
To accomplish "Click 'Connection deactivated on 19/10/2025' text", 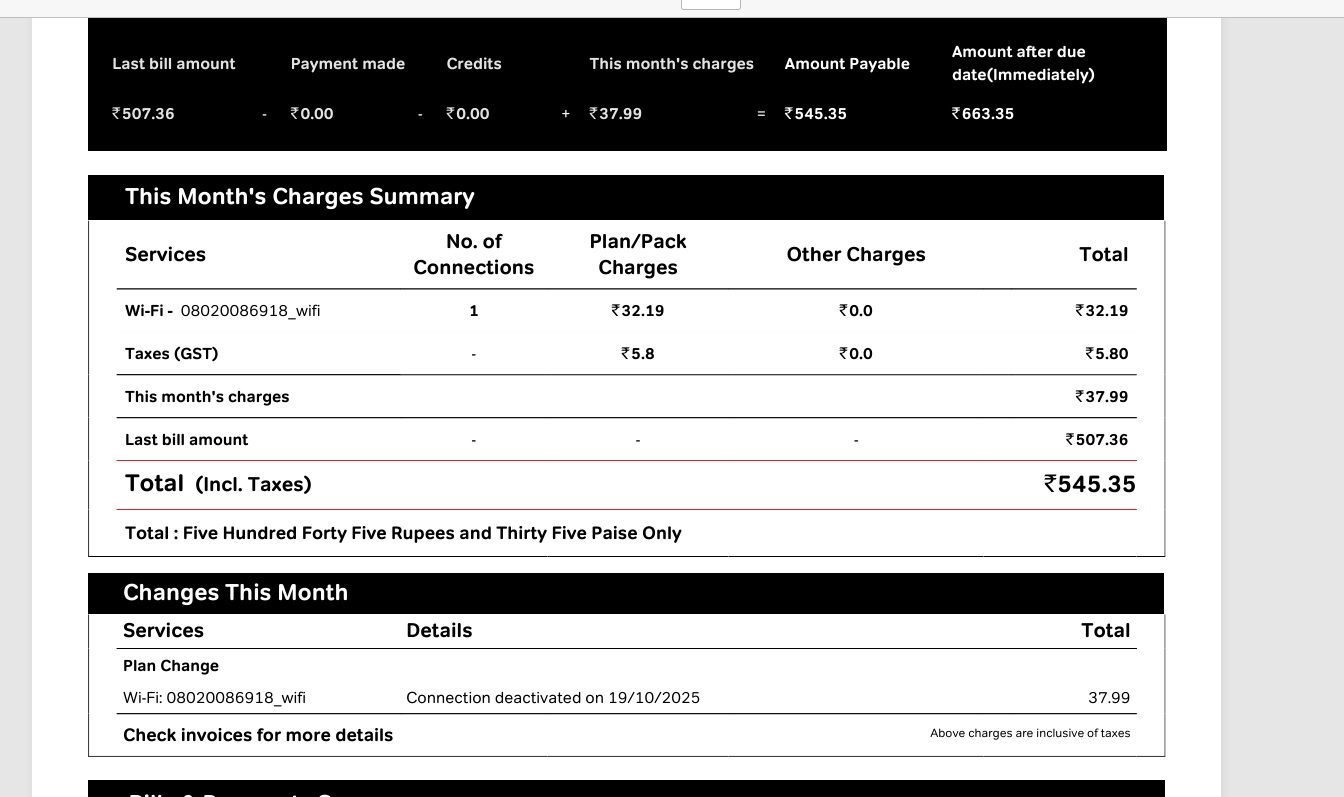I will [553, 698].
